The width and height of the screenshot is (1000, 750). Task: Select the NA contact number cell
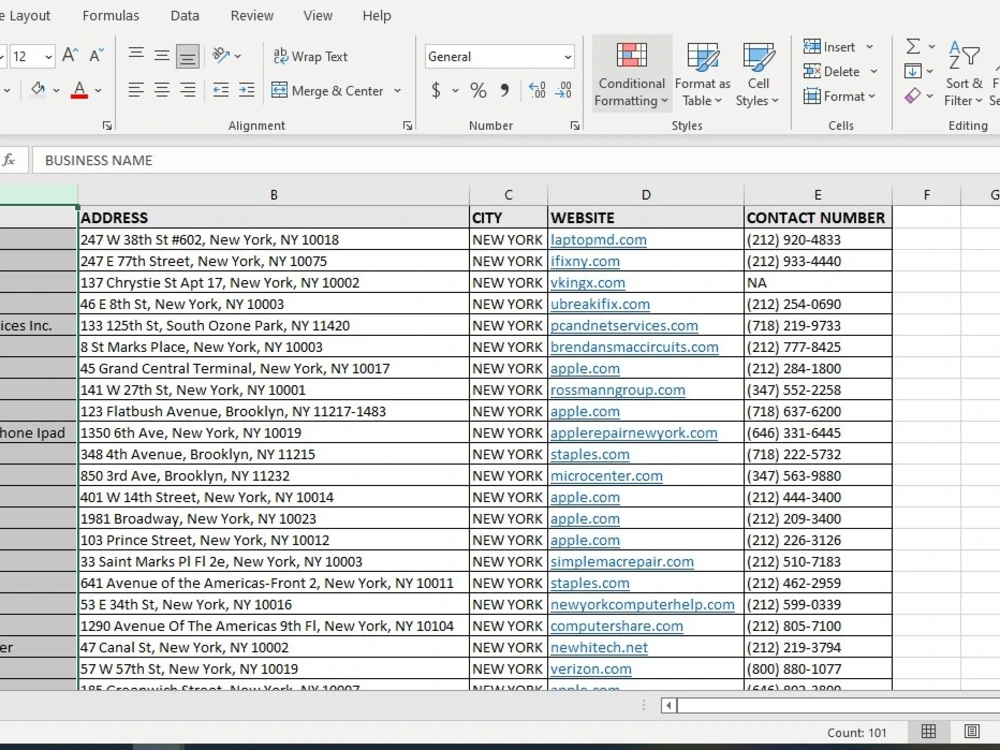[818, 283]
